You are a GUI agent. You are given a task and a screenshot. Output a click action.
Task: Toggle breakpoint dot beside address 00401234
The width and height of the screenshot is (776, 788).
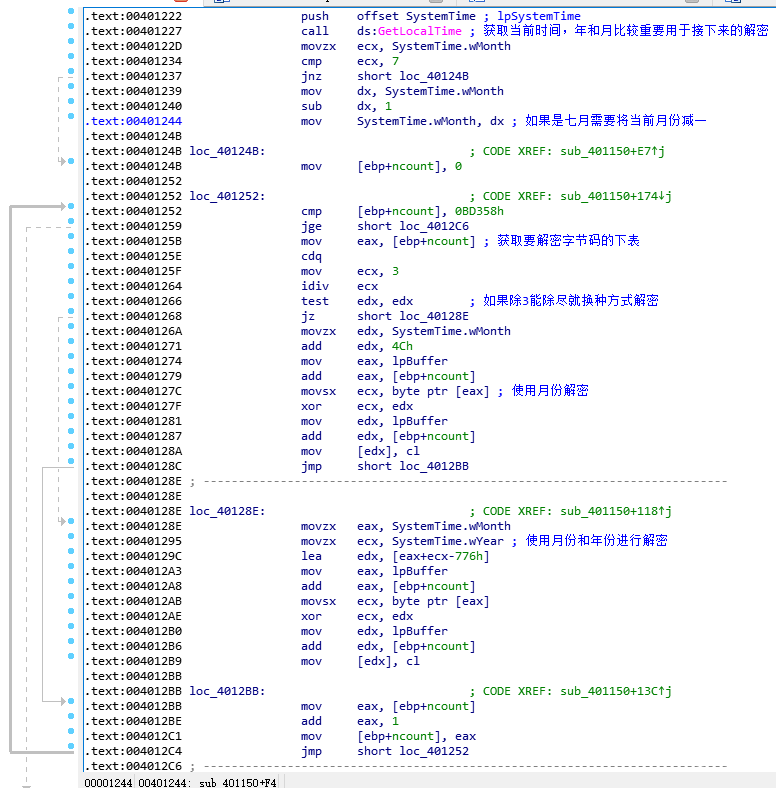[71, 56]
